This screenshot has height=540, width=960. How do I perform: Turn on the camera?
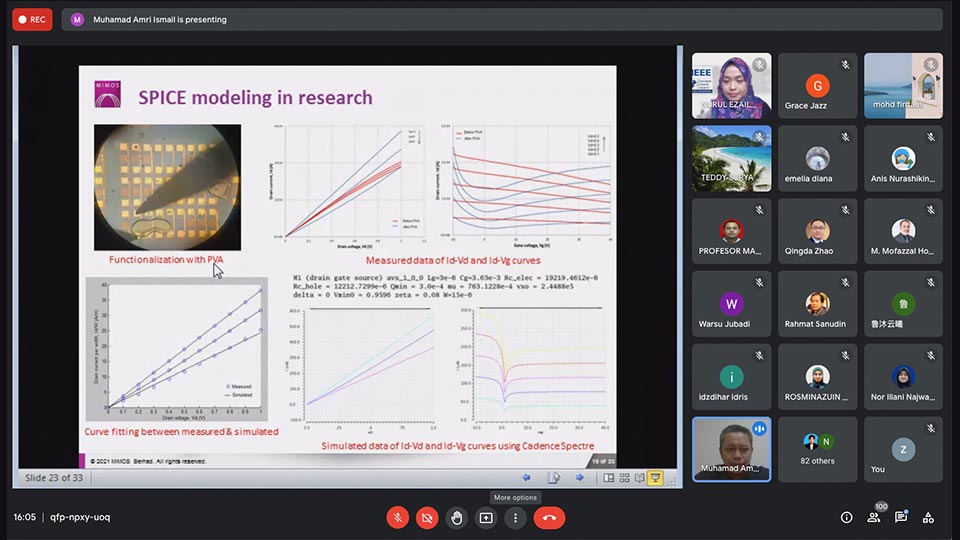point(427,517)
